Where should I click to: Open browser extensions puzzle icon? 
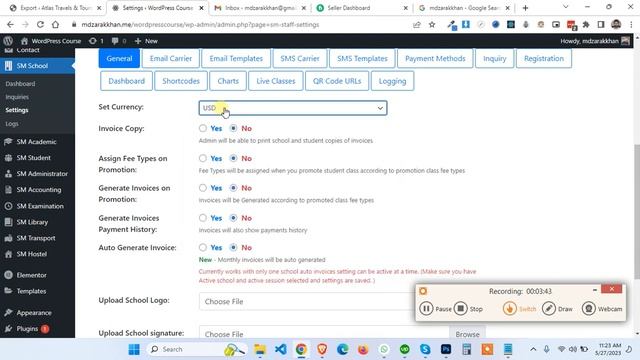[586, 24]
